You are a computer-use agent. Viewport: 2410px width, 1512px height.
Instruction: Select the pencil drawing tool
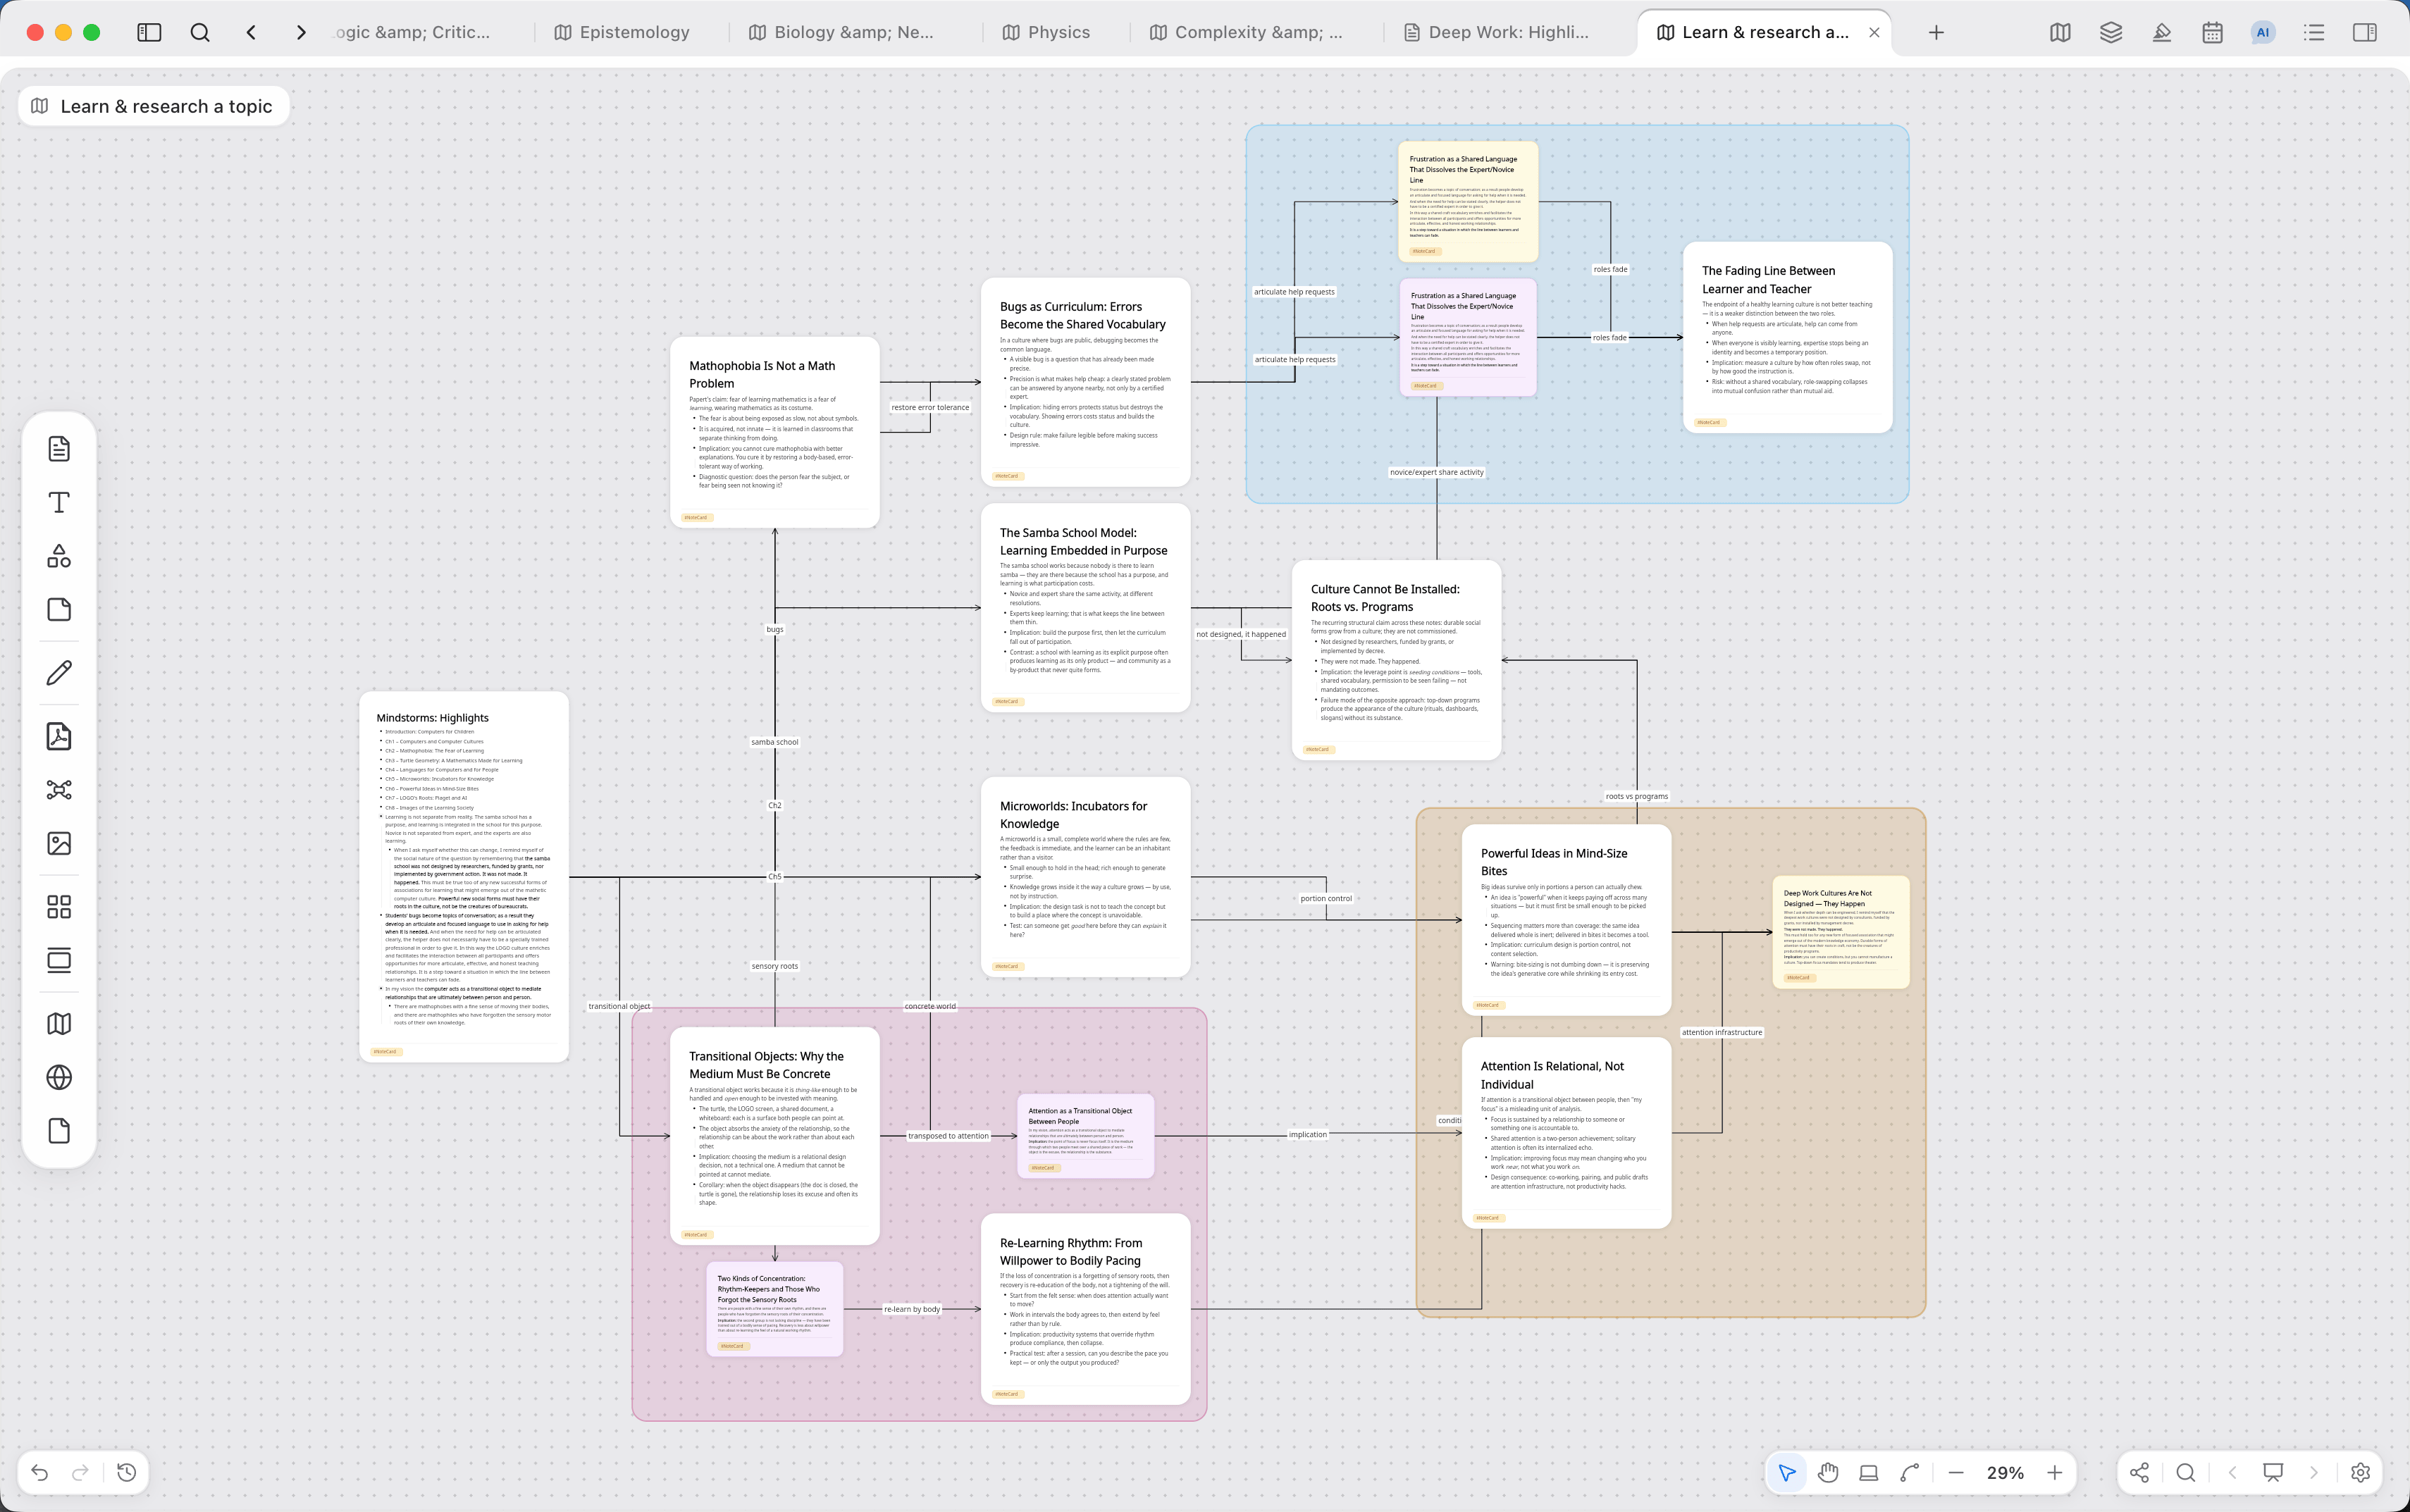59,673
